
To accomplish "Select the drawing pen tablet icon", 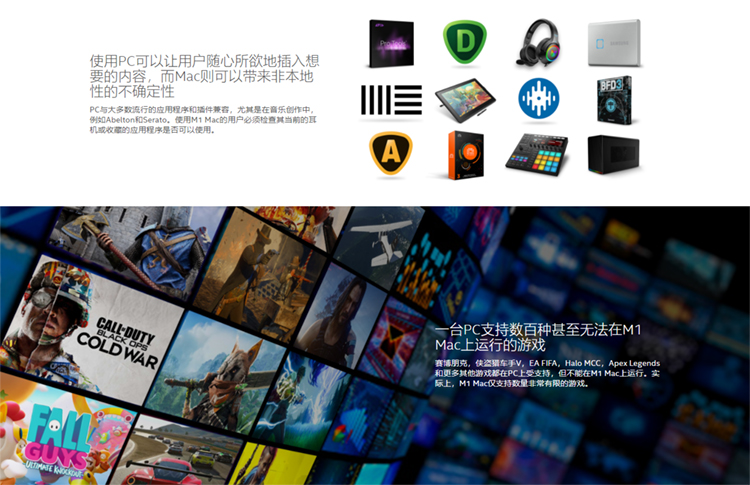I will tap(465, 100).
